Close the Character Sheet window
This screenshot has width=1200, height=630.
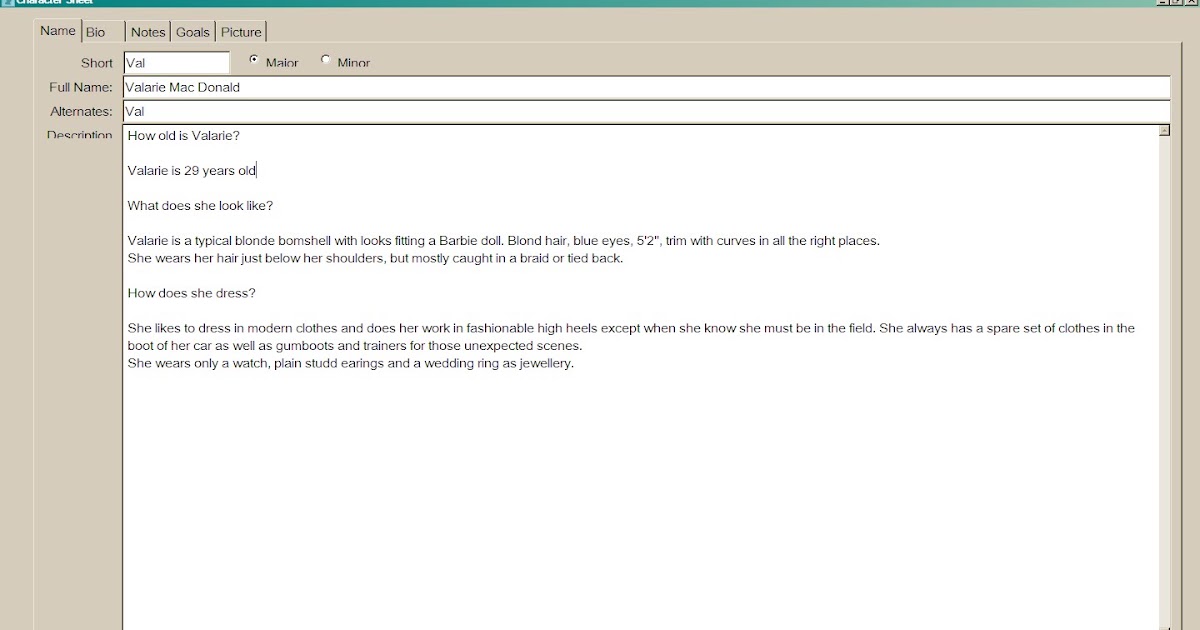1192,2
